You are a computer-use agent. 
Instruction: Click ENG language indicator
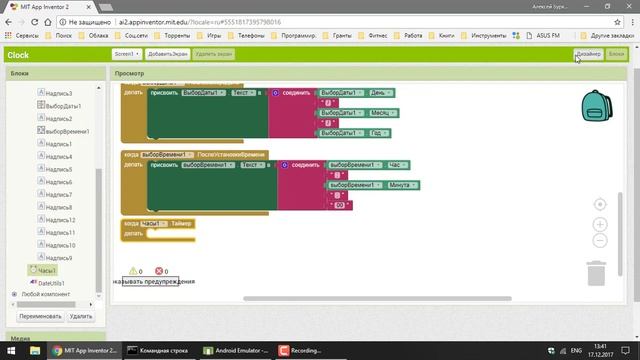click(576, 351)
